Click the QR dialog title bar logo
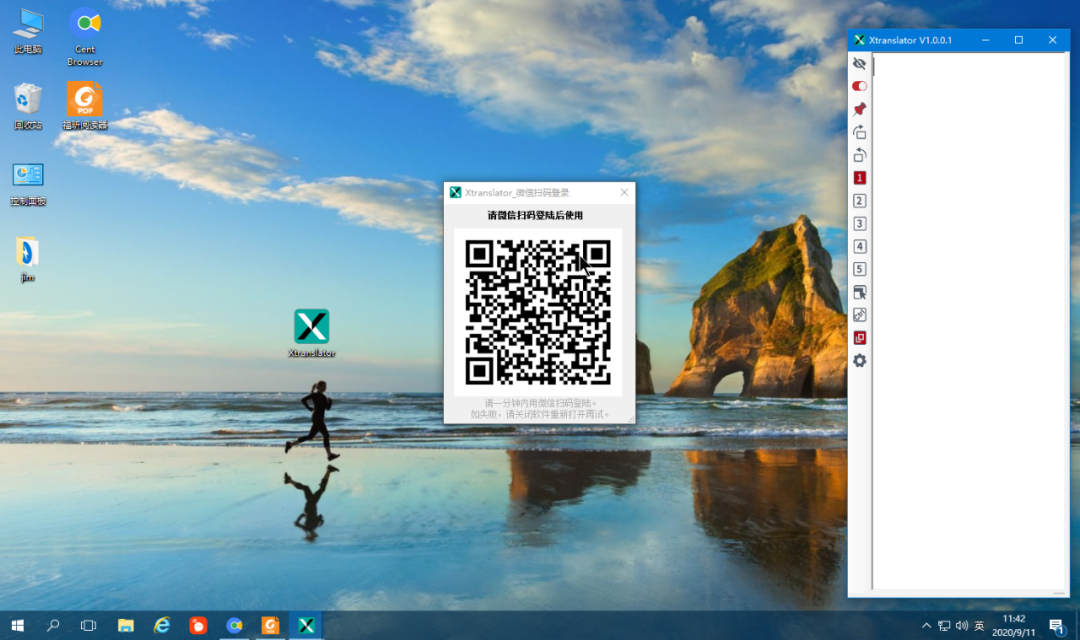The image size is (1080, 640). (455, 192)
